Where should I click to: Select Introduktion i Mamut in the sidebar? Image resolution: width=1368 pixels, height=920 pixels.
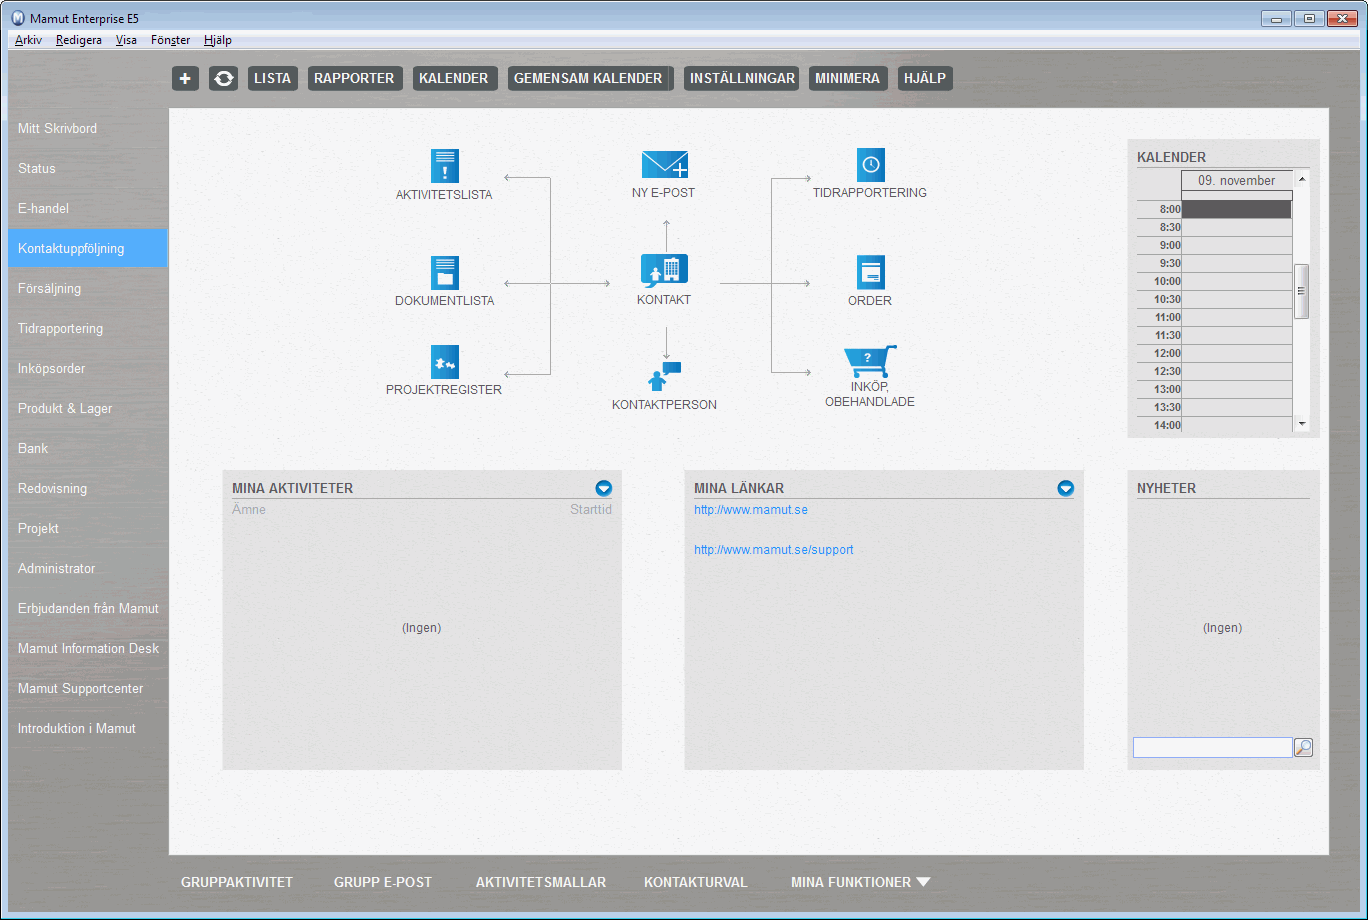88,728
